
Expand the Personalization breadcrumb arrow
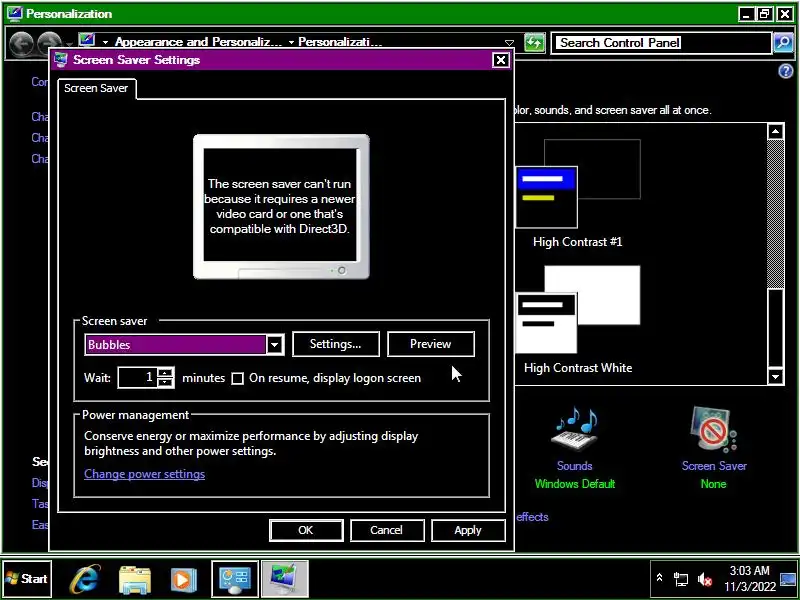(291, 42)
